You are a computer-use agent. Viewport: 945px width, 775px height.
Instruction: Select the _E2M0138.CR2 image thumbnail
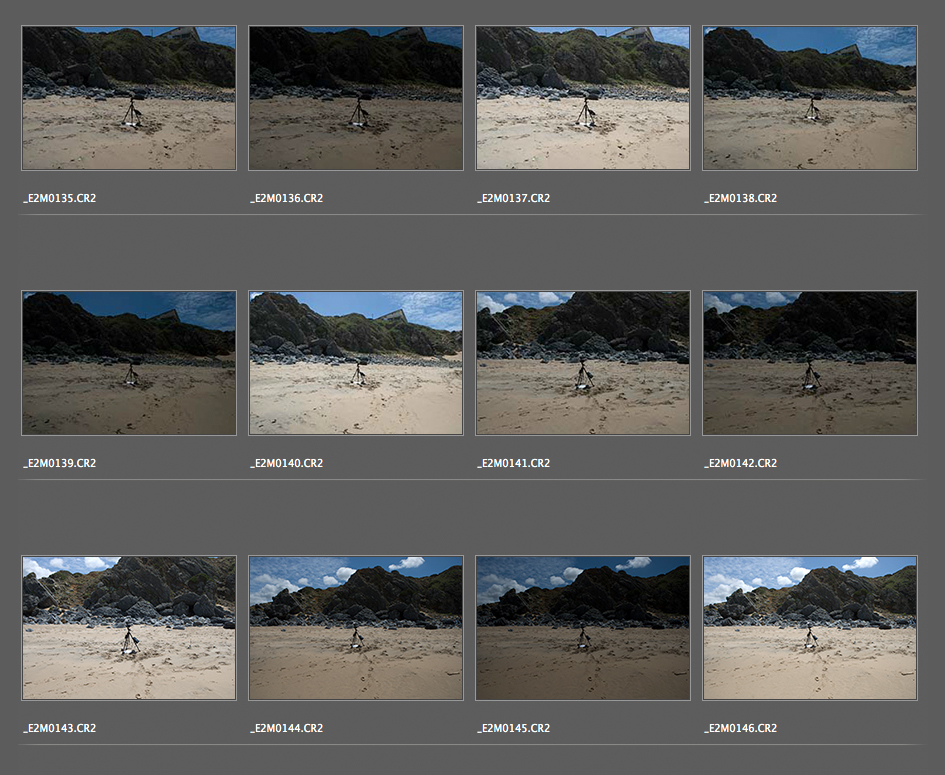point(810,98)
